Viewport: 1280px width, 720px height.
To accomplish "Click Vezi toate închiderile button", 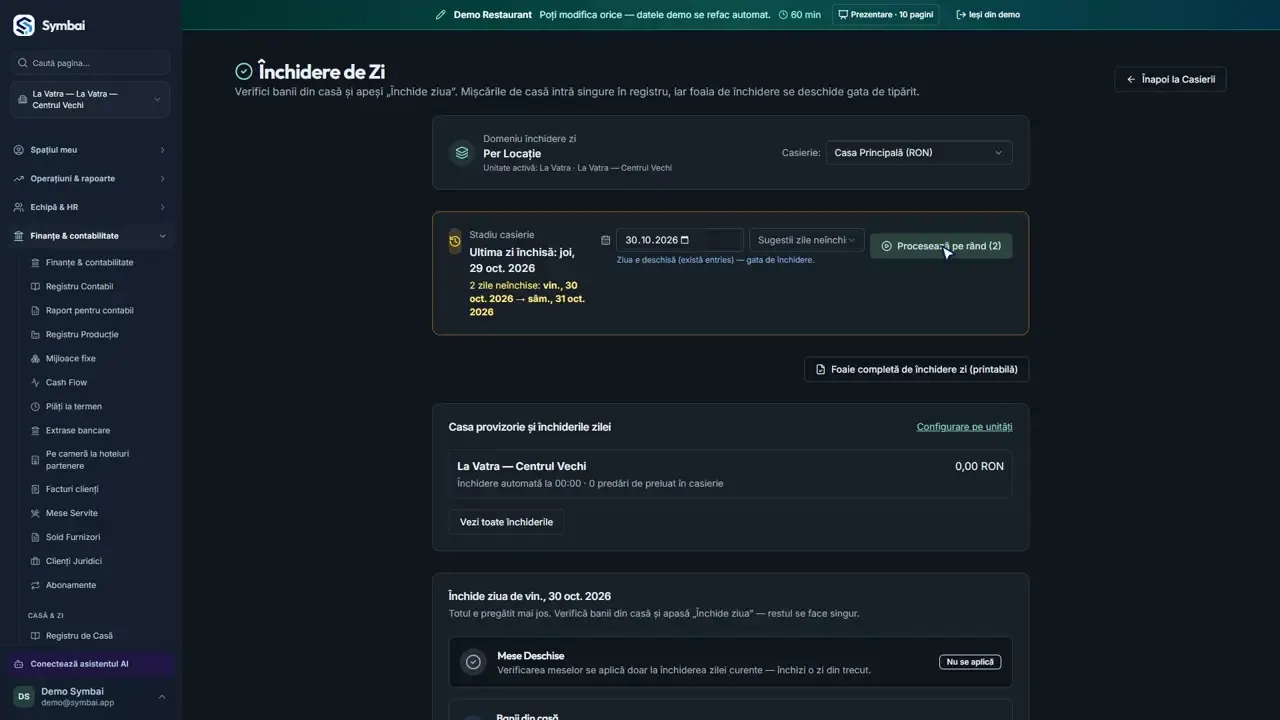I will [506, 522].
